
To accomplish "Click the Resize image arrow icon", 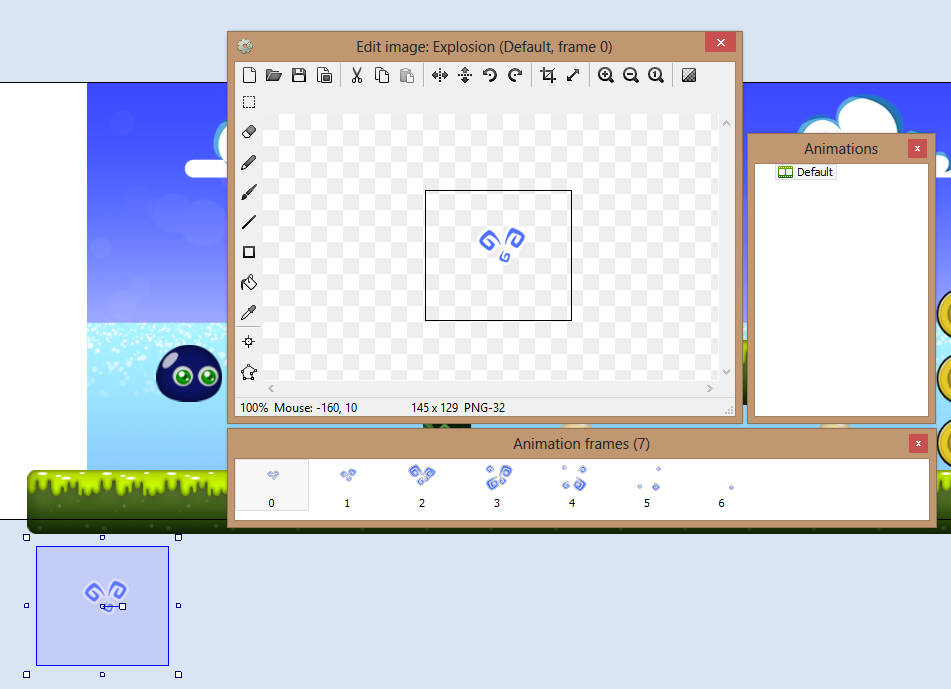I will tap(573, 75).
